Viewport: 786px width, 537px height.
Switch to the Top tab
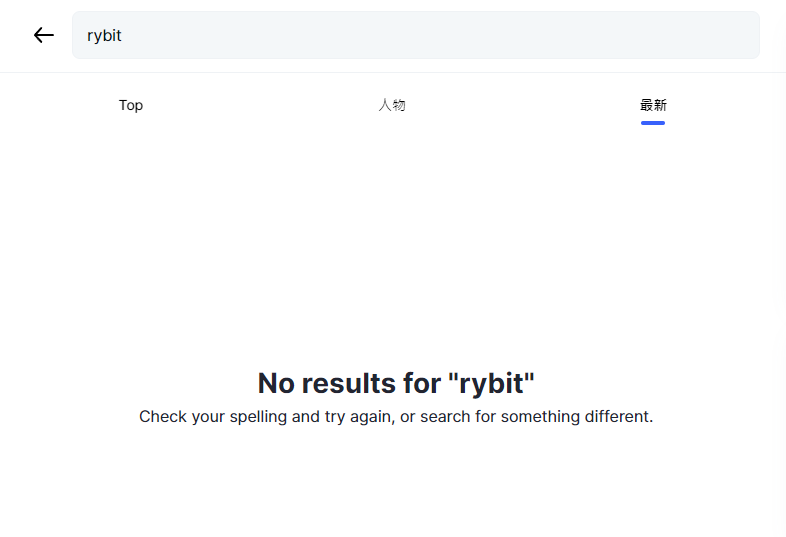131,105
